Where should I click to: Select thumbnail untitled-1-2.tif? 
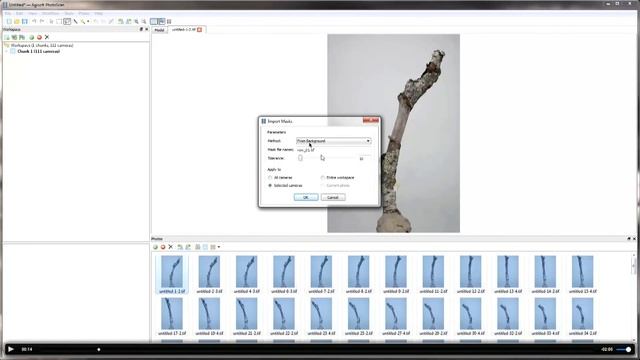pyautogui.click(x=172, y=274)
